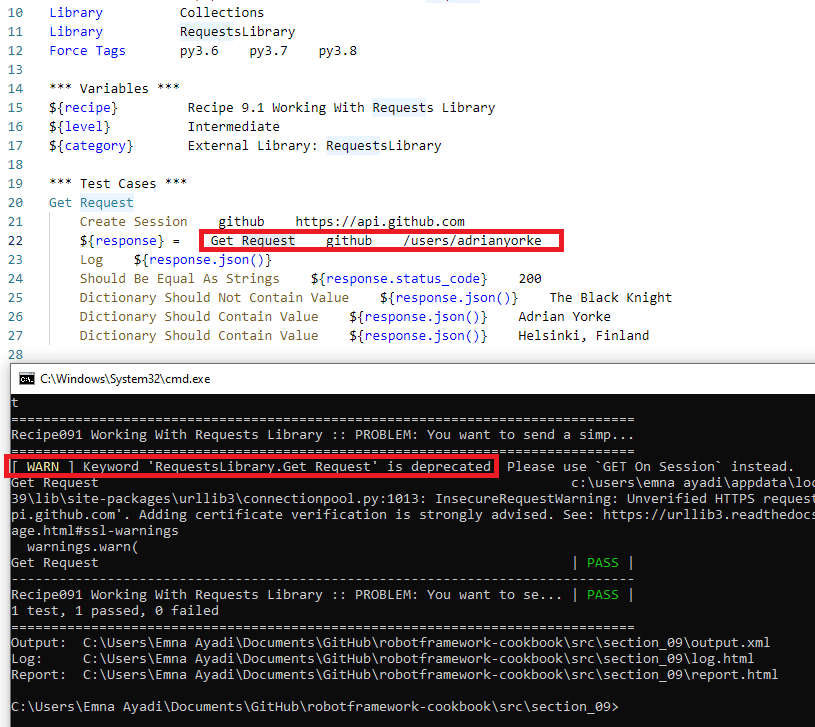This screenshot has height=727, width=815.
Task: Click the 'py3.7' tag
Action: click(268, 51)
